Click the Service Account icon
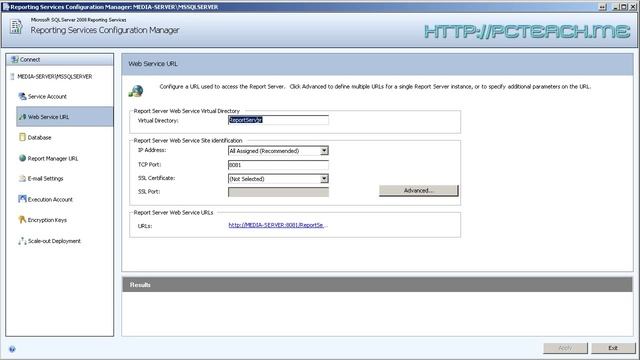Screen dimensions: 640x360 [x=22, y=96]
